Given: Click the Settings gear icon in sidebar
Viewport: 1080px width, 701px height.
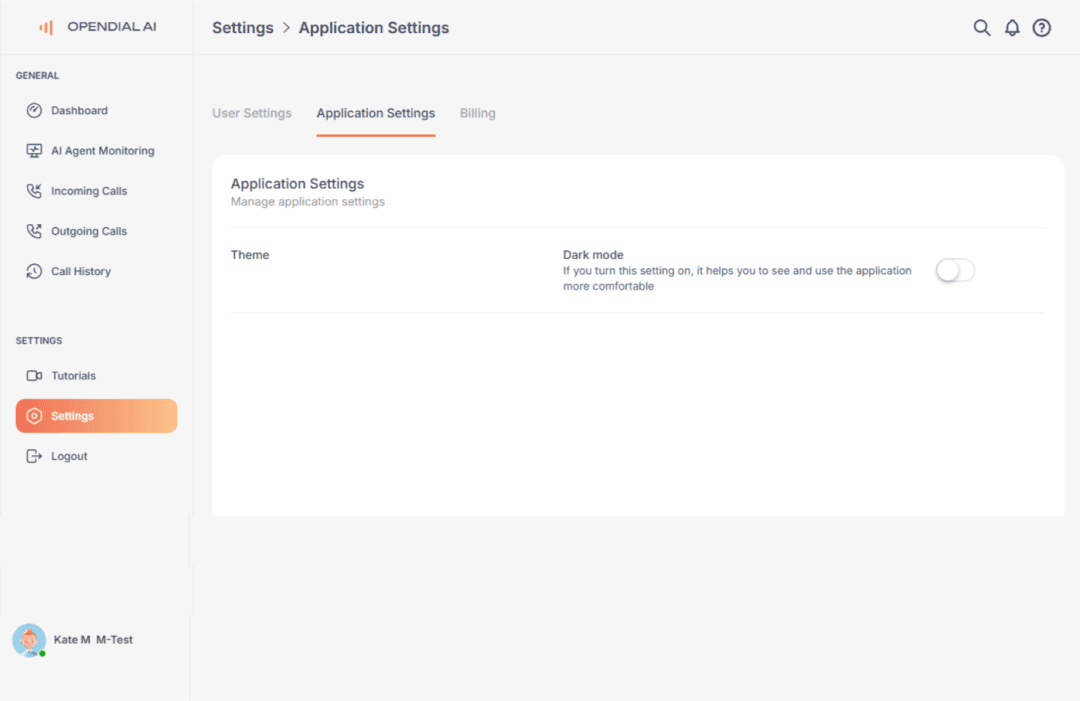Looking at the screenshot, I should [x=33, y=415].
